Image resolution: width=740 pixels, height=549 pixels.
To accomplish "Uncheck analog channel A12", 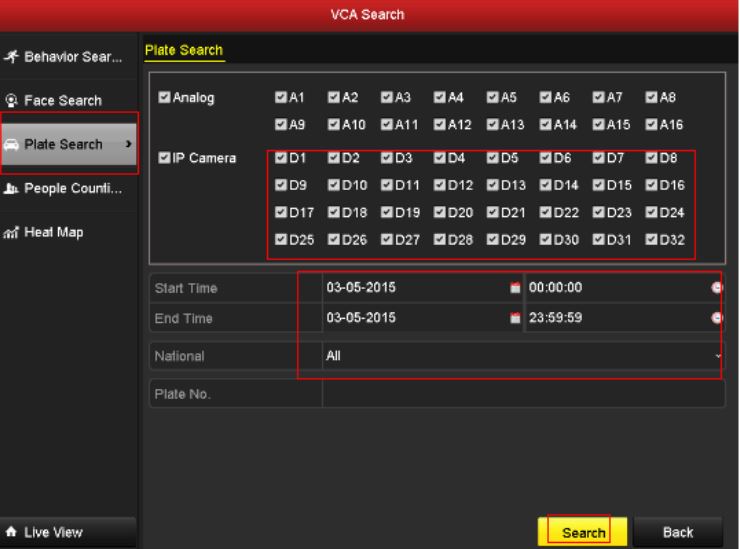I will [439, 124].
